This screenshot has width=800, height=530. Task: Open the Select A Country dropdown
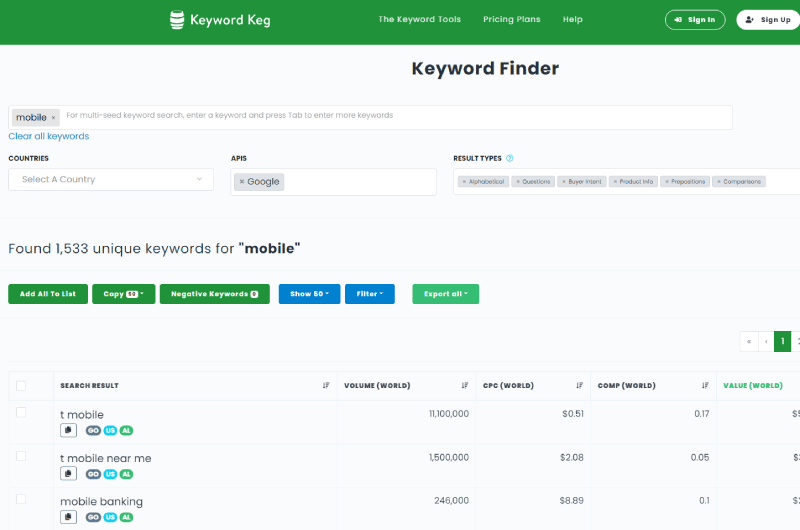click(x=111, y=180)
